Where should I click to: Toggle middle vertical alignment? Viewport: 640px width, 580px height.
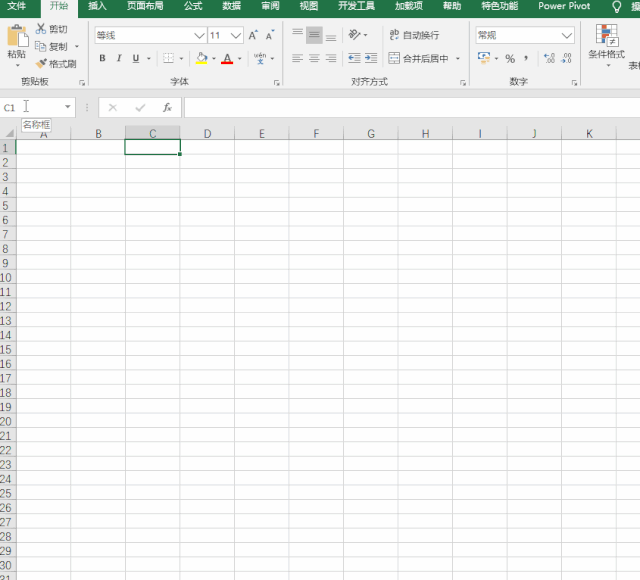pyautogui.click(x=314, y=35)
